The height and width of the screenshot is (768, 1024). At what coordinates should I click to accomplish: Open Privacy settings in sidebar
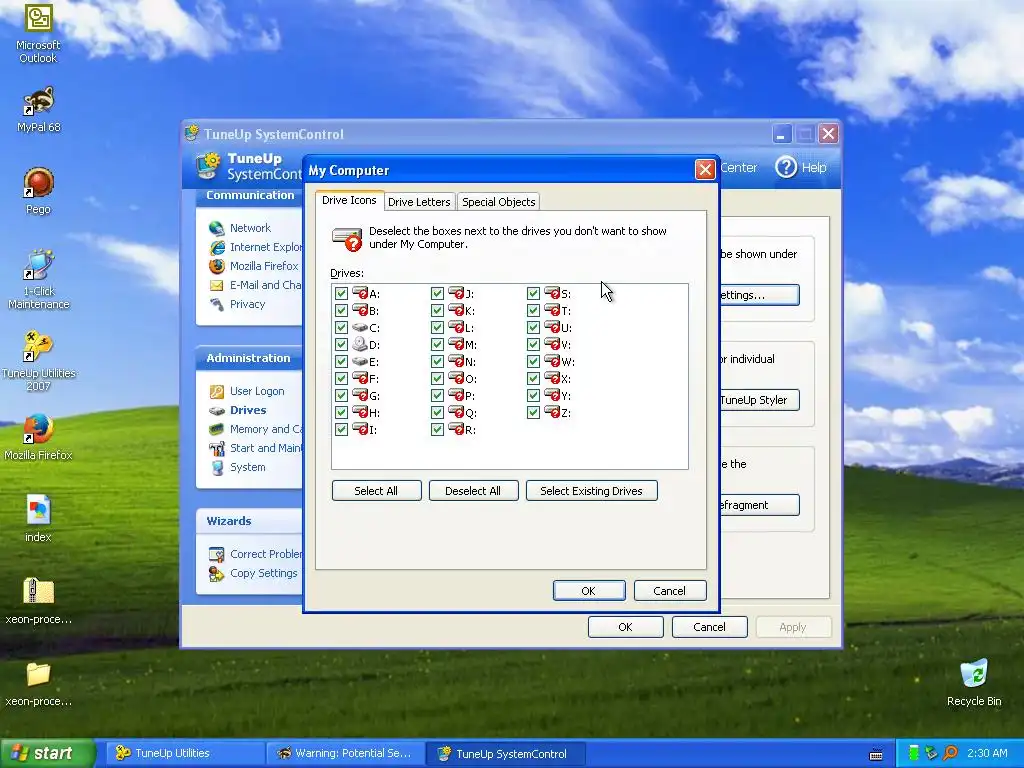[237, 304]
